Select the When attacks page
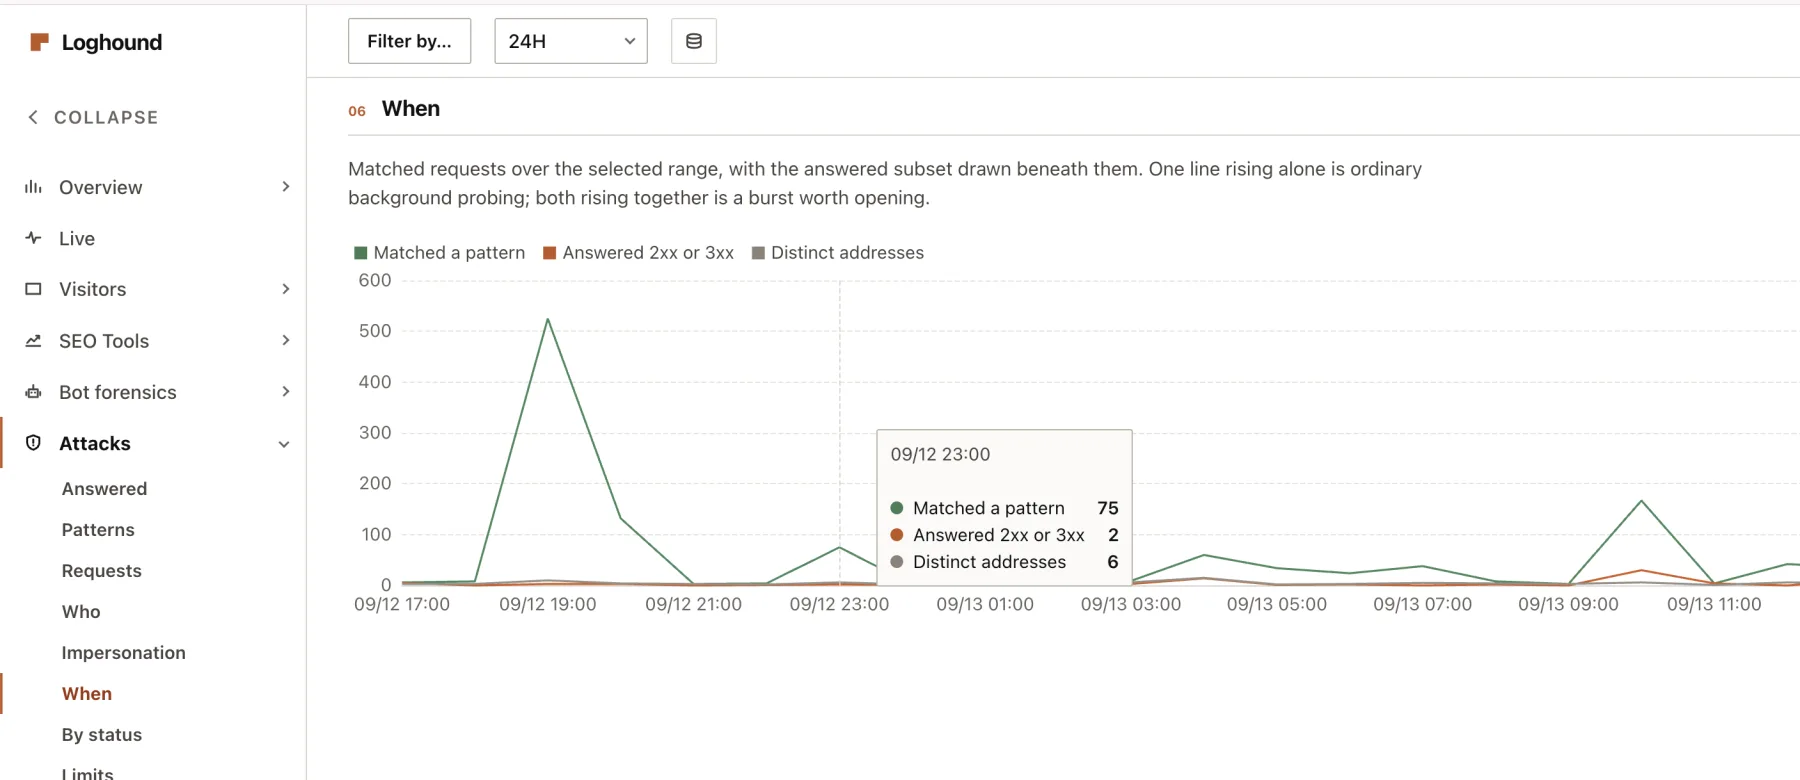 click(x=87, y=694)
